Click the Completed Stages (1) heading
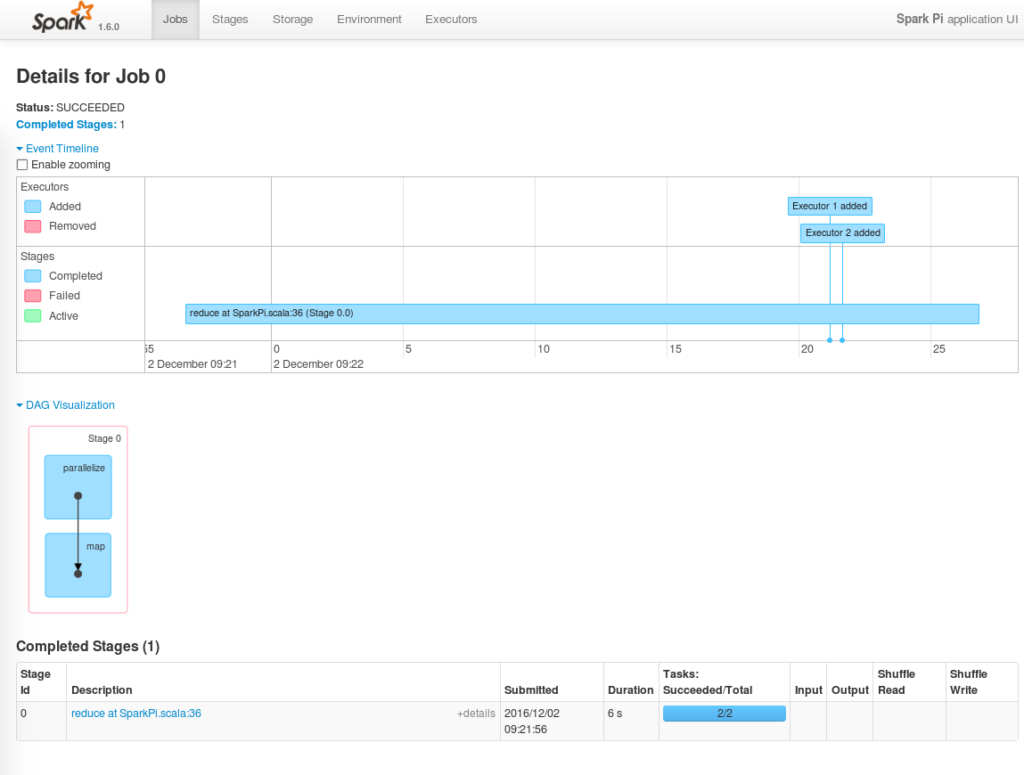 [x=88, y=646]
